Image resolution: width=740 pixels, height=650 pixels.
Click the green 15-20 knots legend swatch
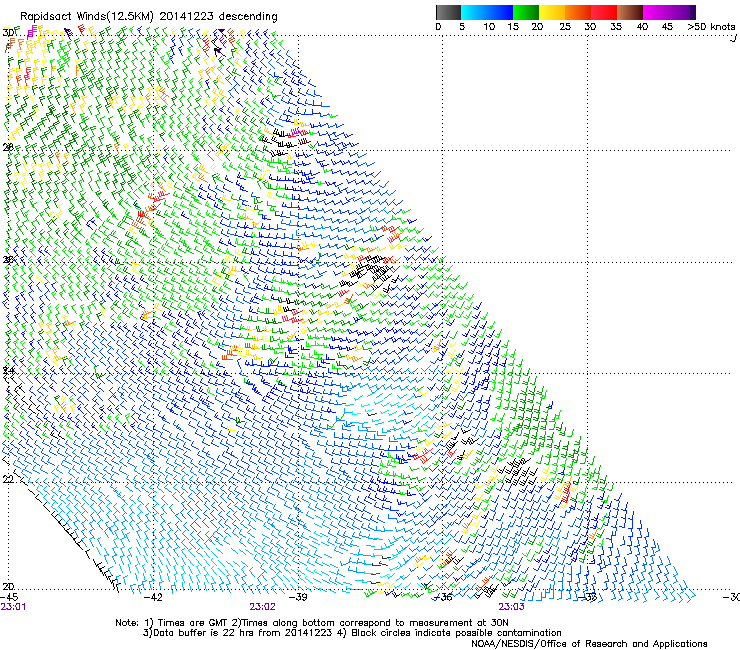526,12
